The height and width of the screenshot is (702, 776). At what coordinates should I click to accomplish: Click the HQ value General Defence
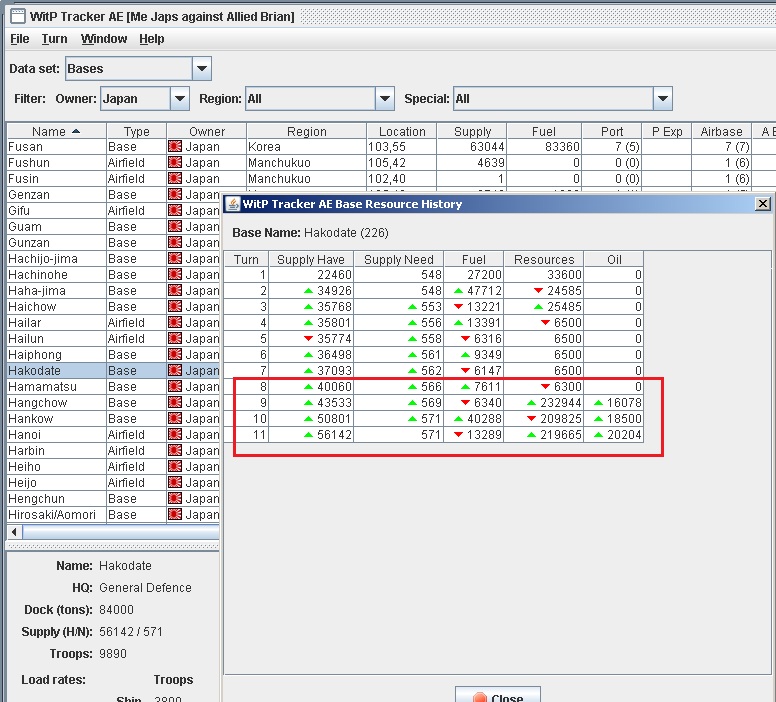click(x=145, y=588)
